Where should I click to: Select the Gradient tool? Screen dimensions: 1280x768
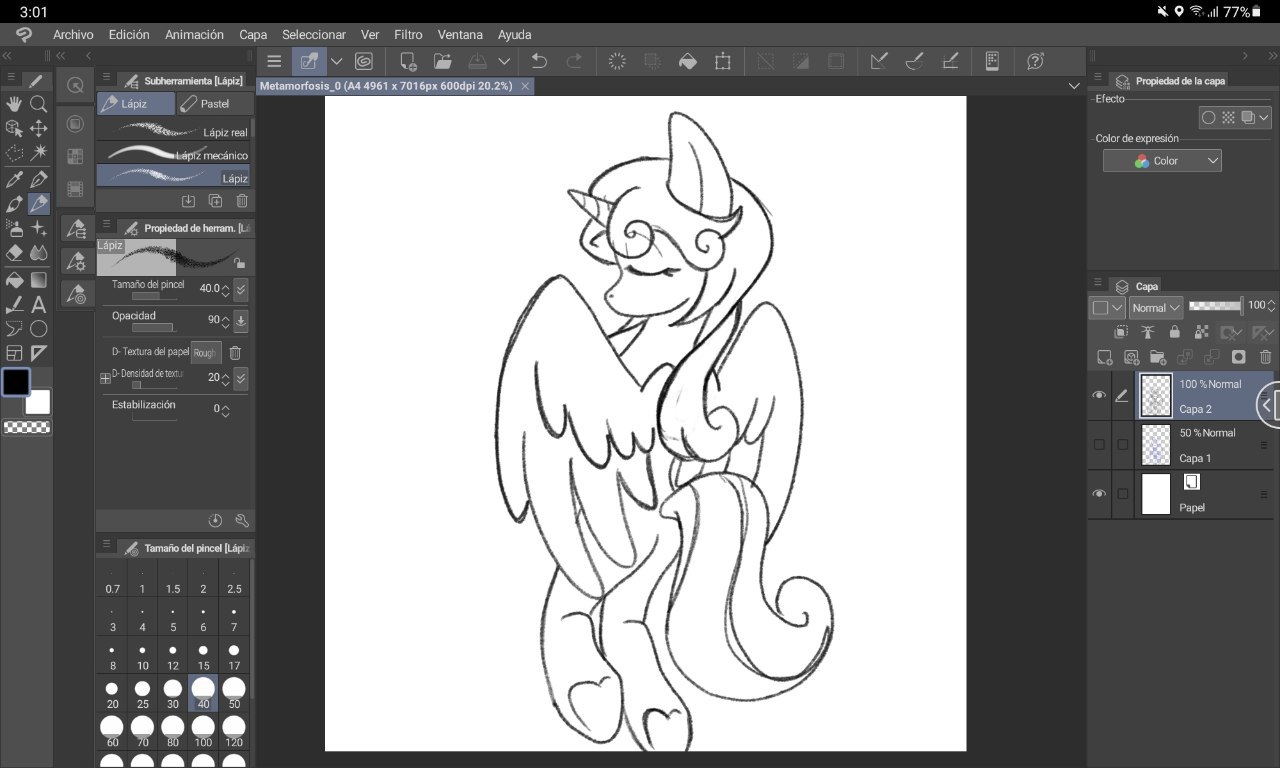coord(39,279)
